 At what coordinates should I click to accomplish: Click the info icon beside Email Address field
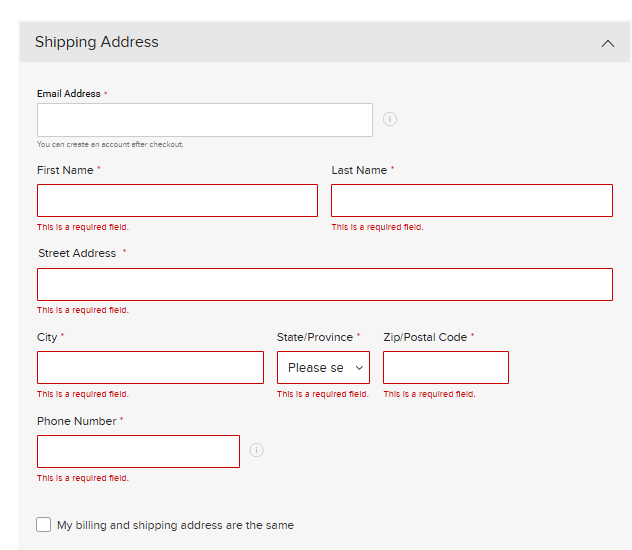[390, 119]
